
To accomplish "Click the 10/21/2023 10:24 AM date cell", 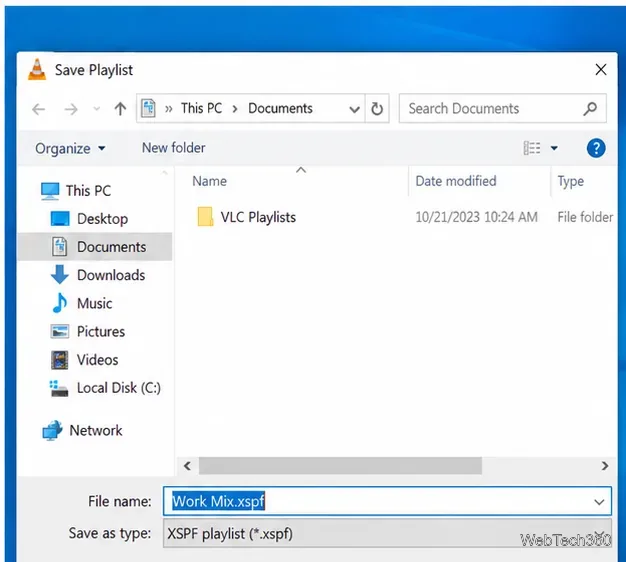I will point(476,217).
